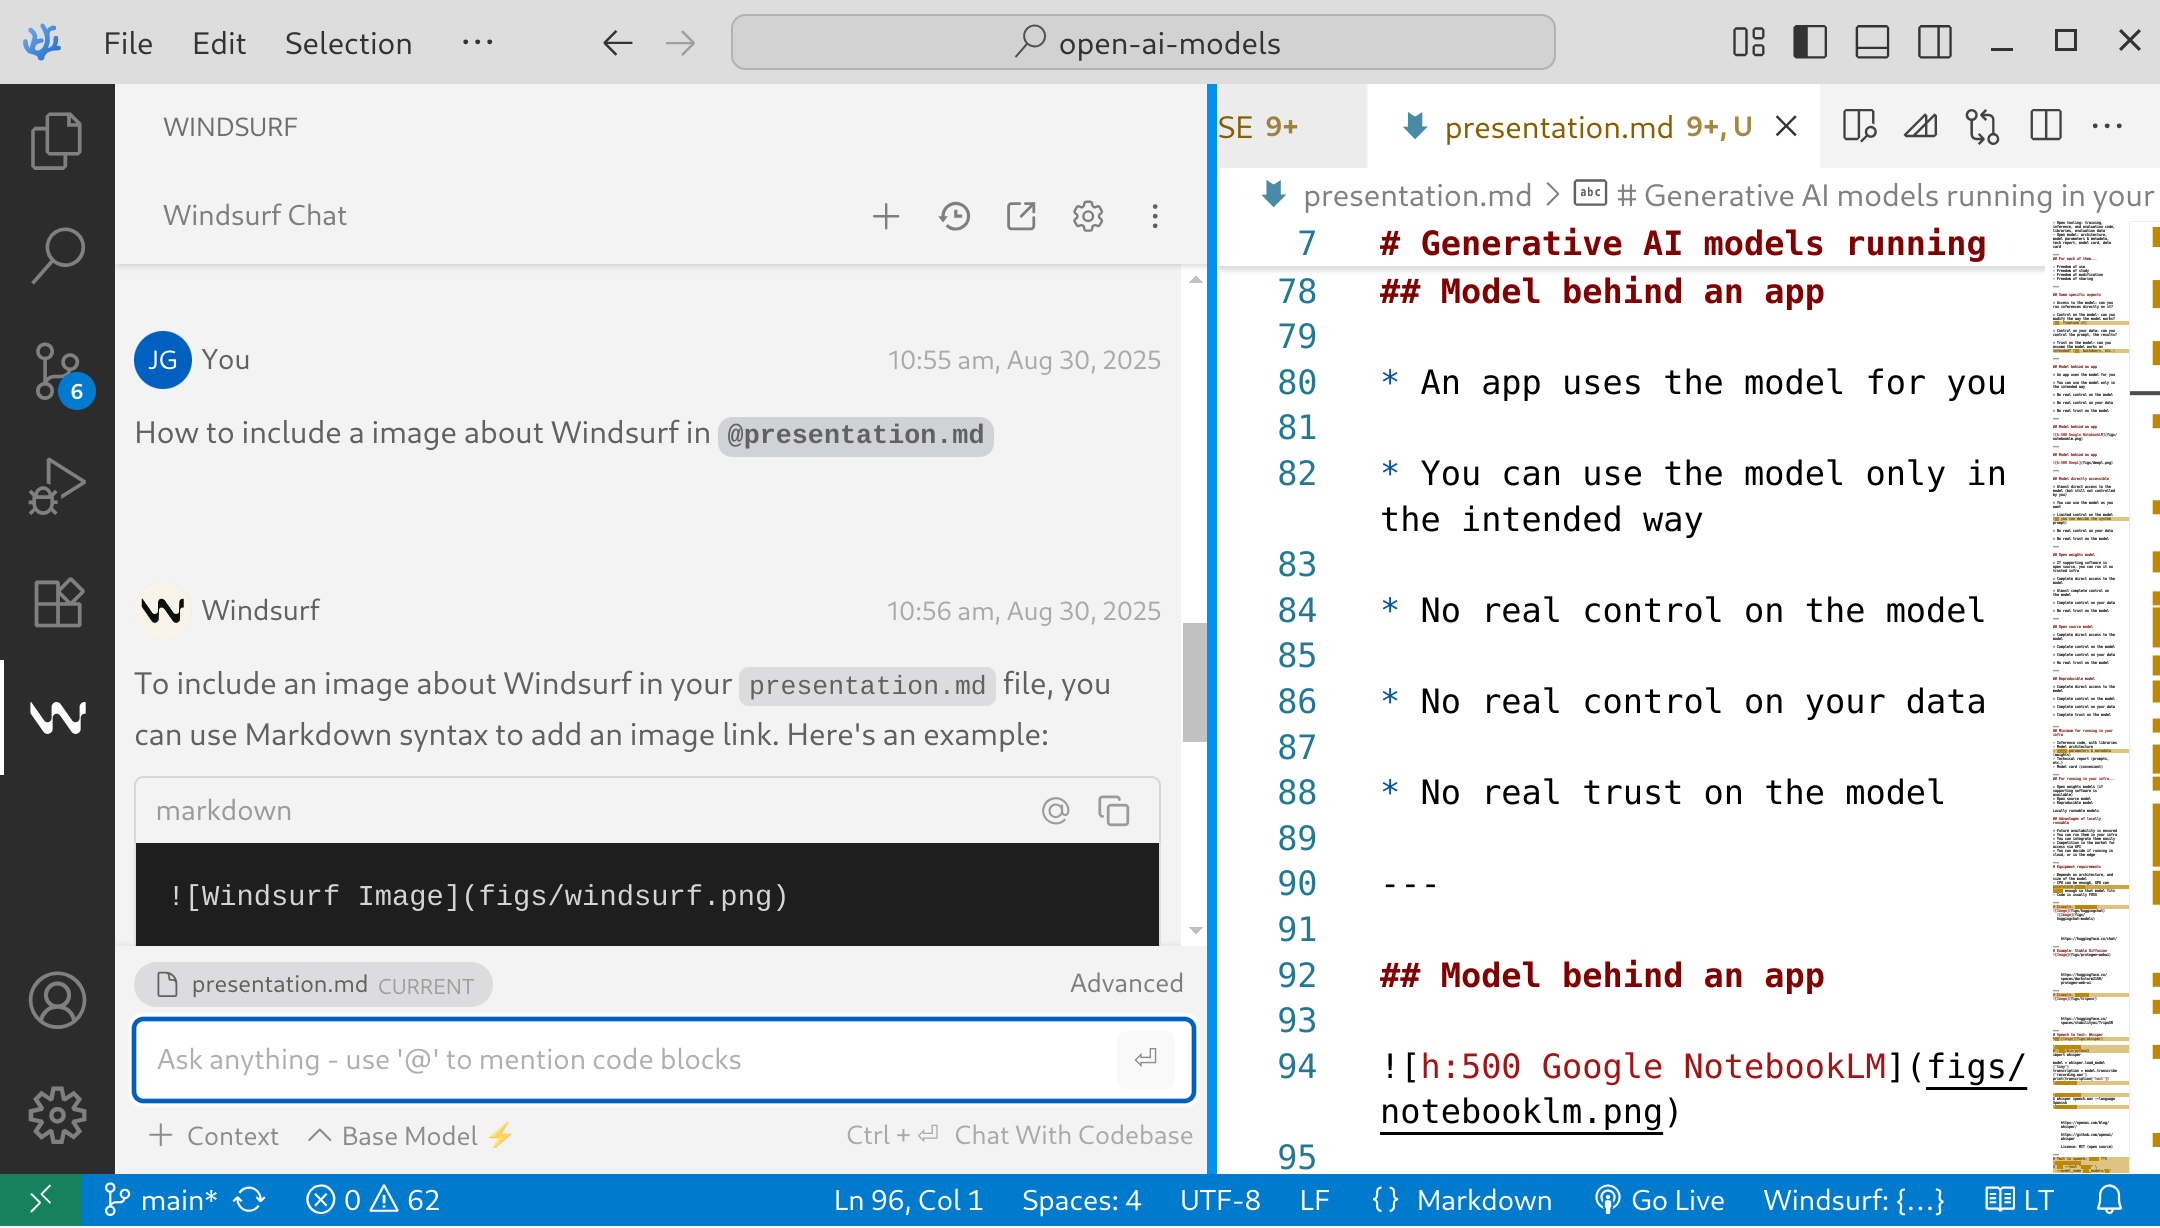Screen dimensions: 2160x1228
Task: Open preview to the side for presentation.md
Action: pyautogui.click(x=1858, y=127)
